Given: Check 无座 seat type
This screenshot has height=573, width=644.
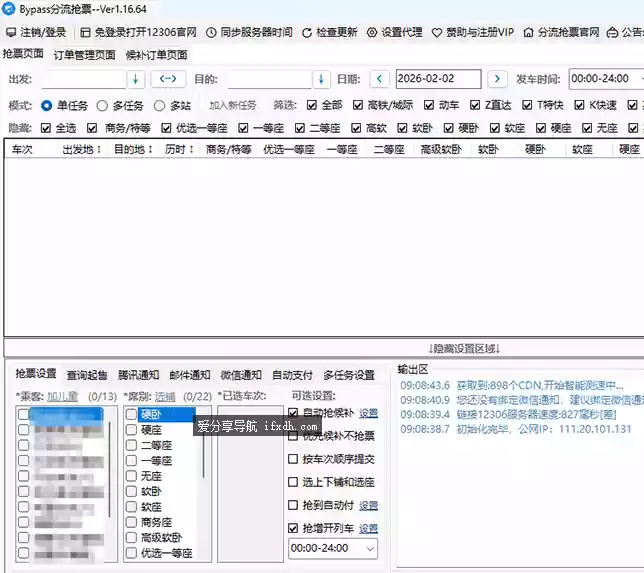Looking at the screenshot, I should [131, 476].
